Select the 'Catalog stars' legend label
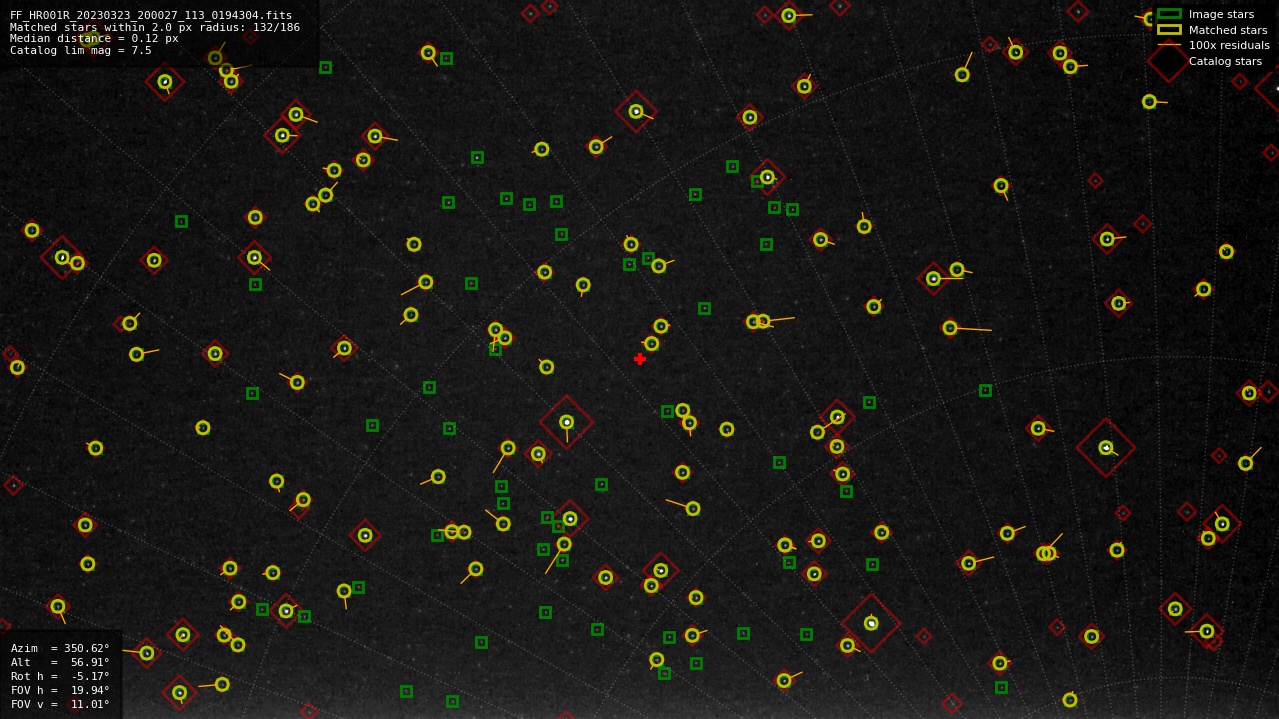 tap(1225, 61)
